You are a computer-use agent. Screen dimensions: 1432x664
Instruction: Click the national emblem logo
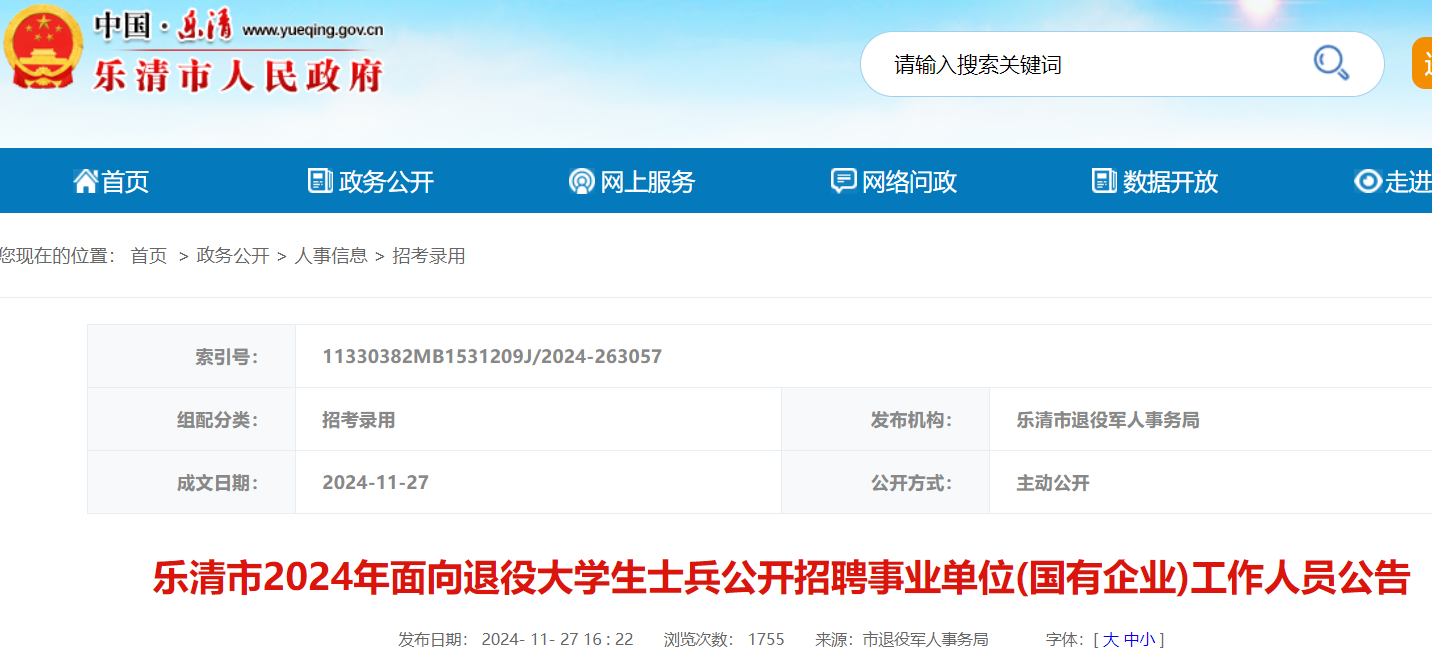coord(42,47)
